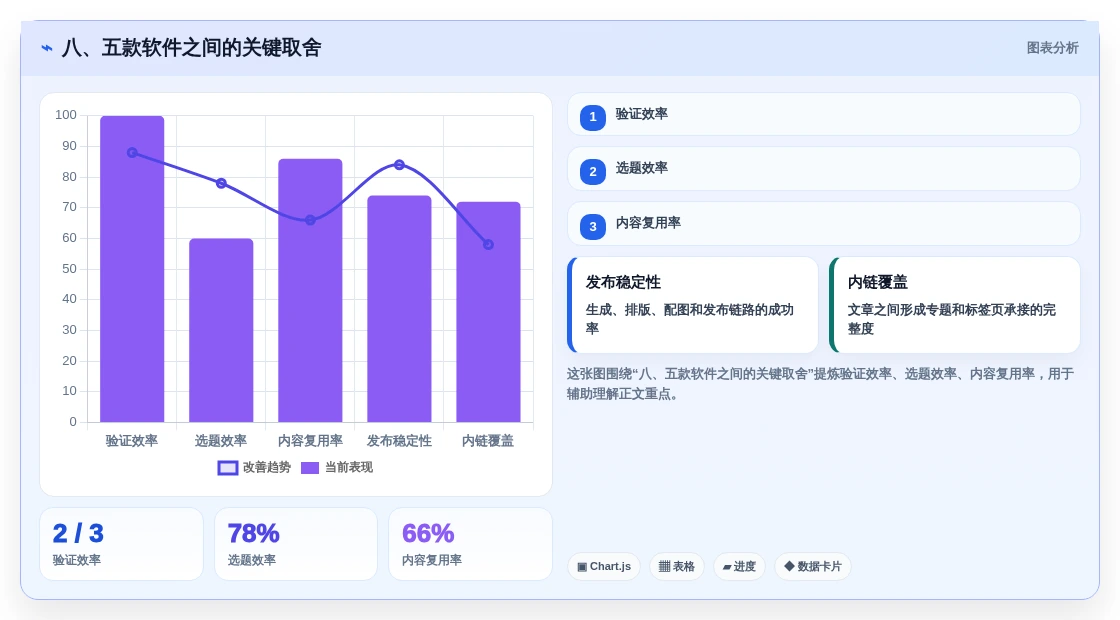
Task: Click the numbered badge 3 for 内容复用率
Action: click(593, 226)
